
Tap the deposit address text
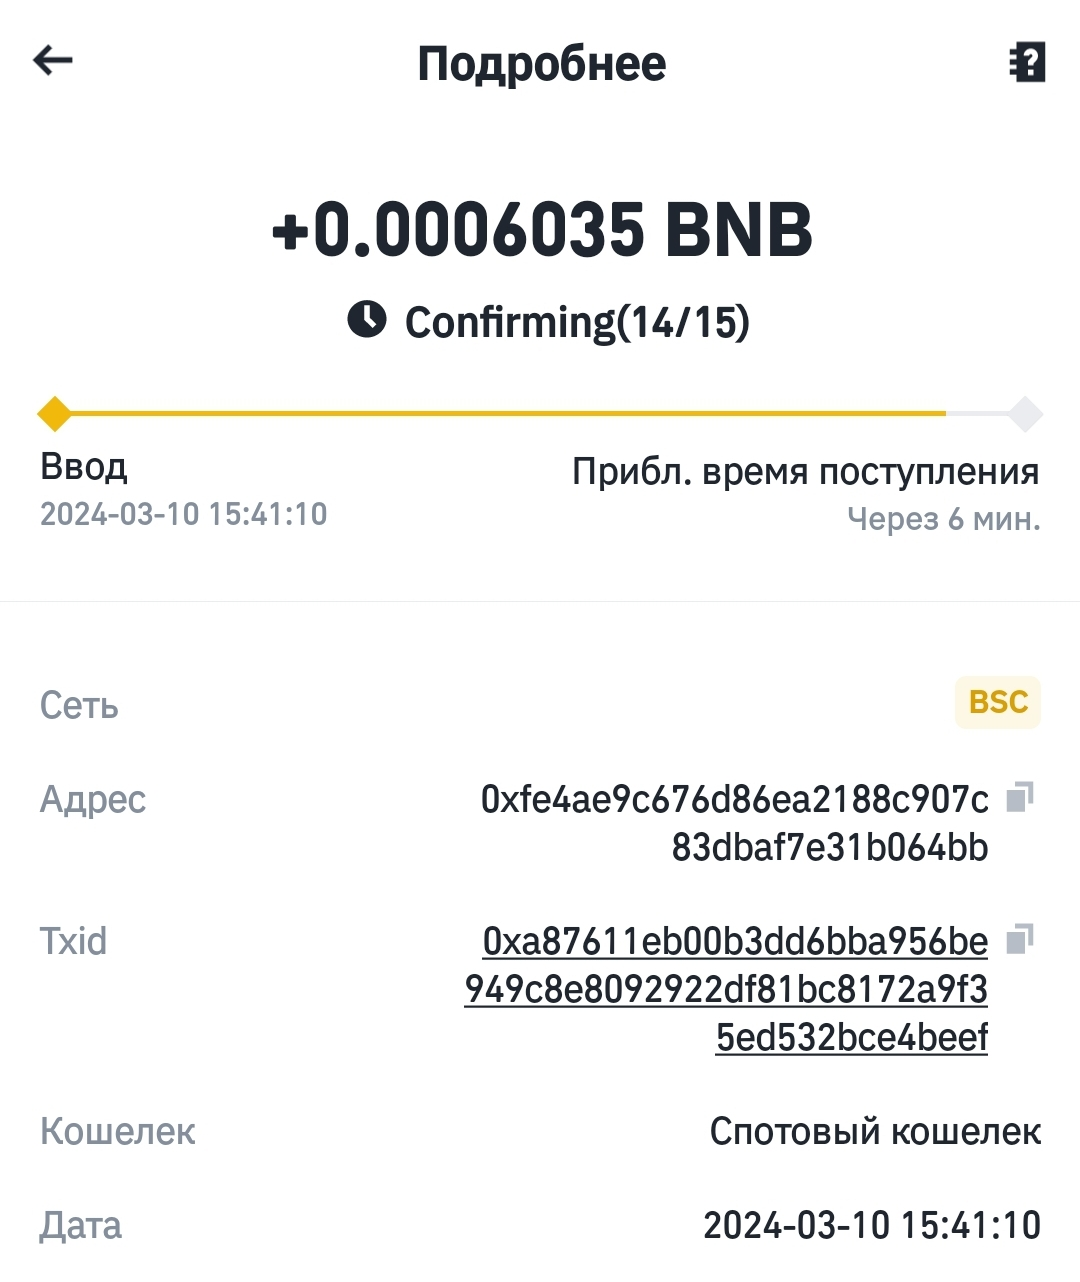[735, 823]
